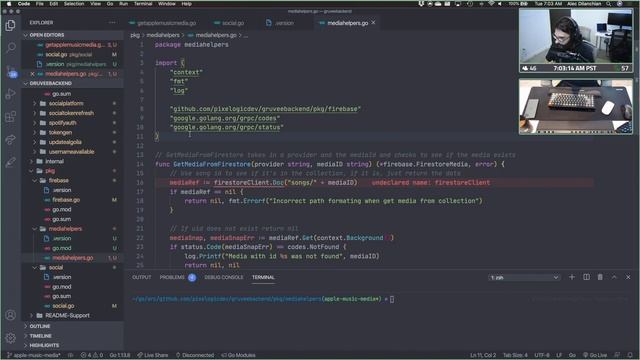The image size is (640, 360).
Task: Open firebase.go in the file tree
Action: click(66, 200)
